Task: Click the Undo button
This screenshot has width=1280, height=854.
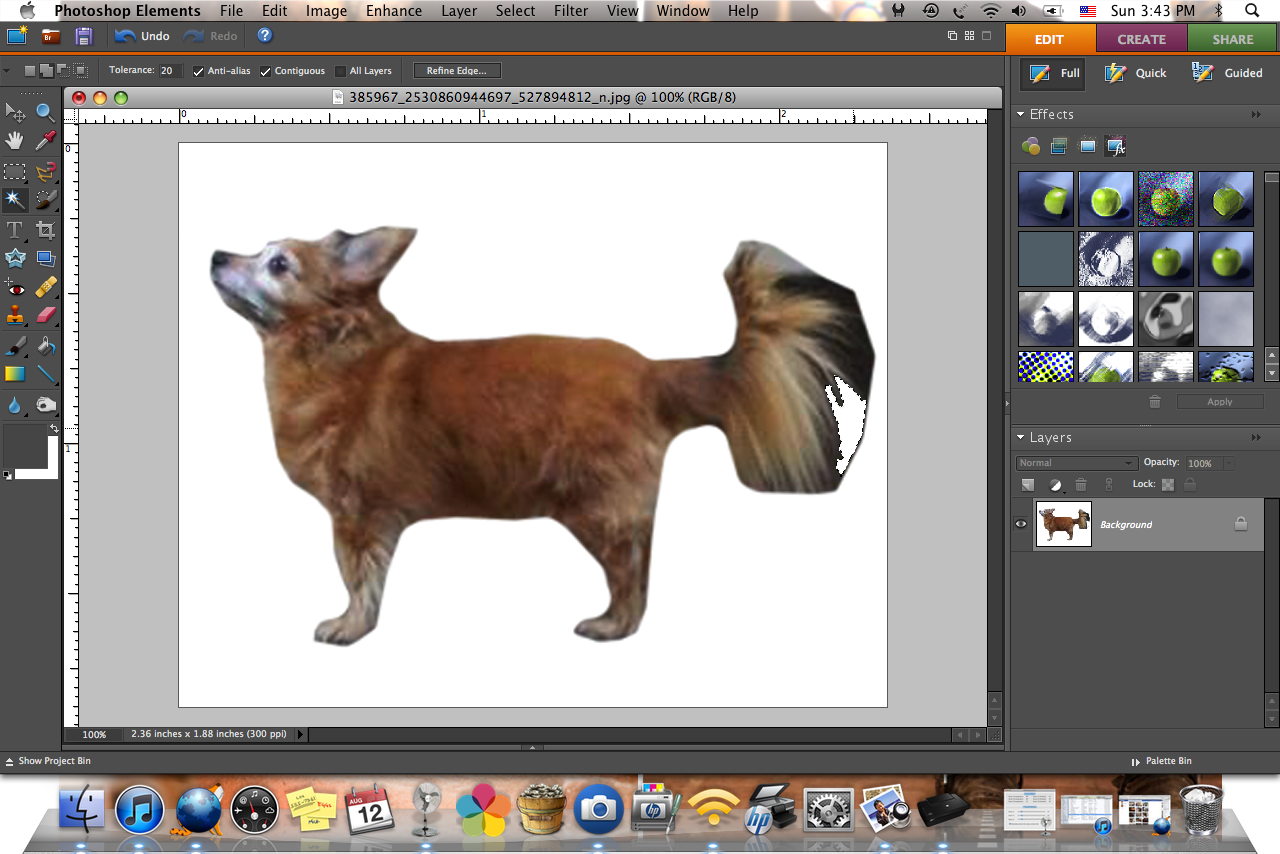Action: coord(142,36)
